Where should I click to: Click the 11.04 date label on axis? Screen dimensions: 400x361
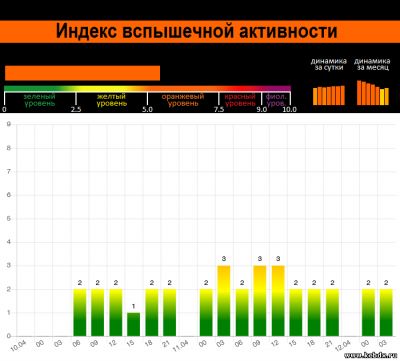[181, 346]
